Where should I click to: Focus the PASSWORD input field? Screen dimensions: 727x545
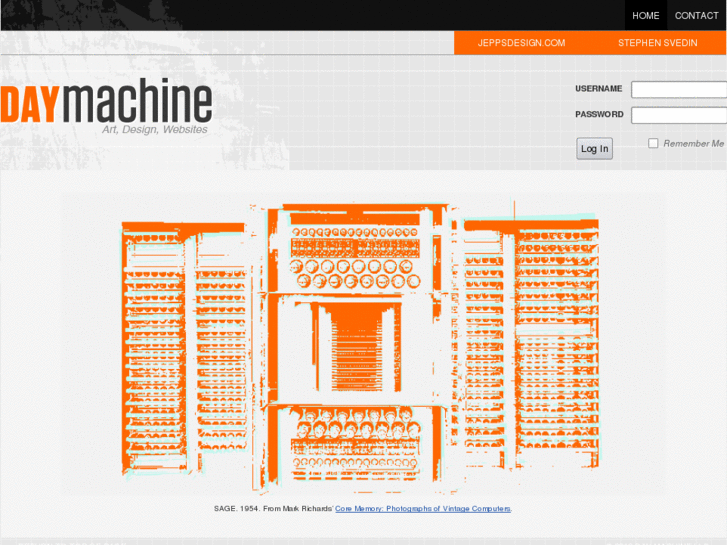679,115
